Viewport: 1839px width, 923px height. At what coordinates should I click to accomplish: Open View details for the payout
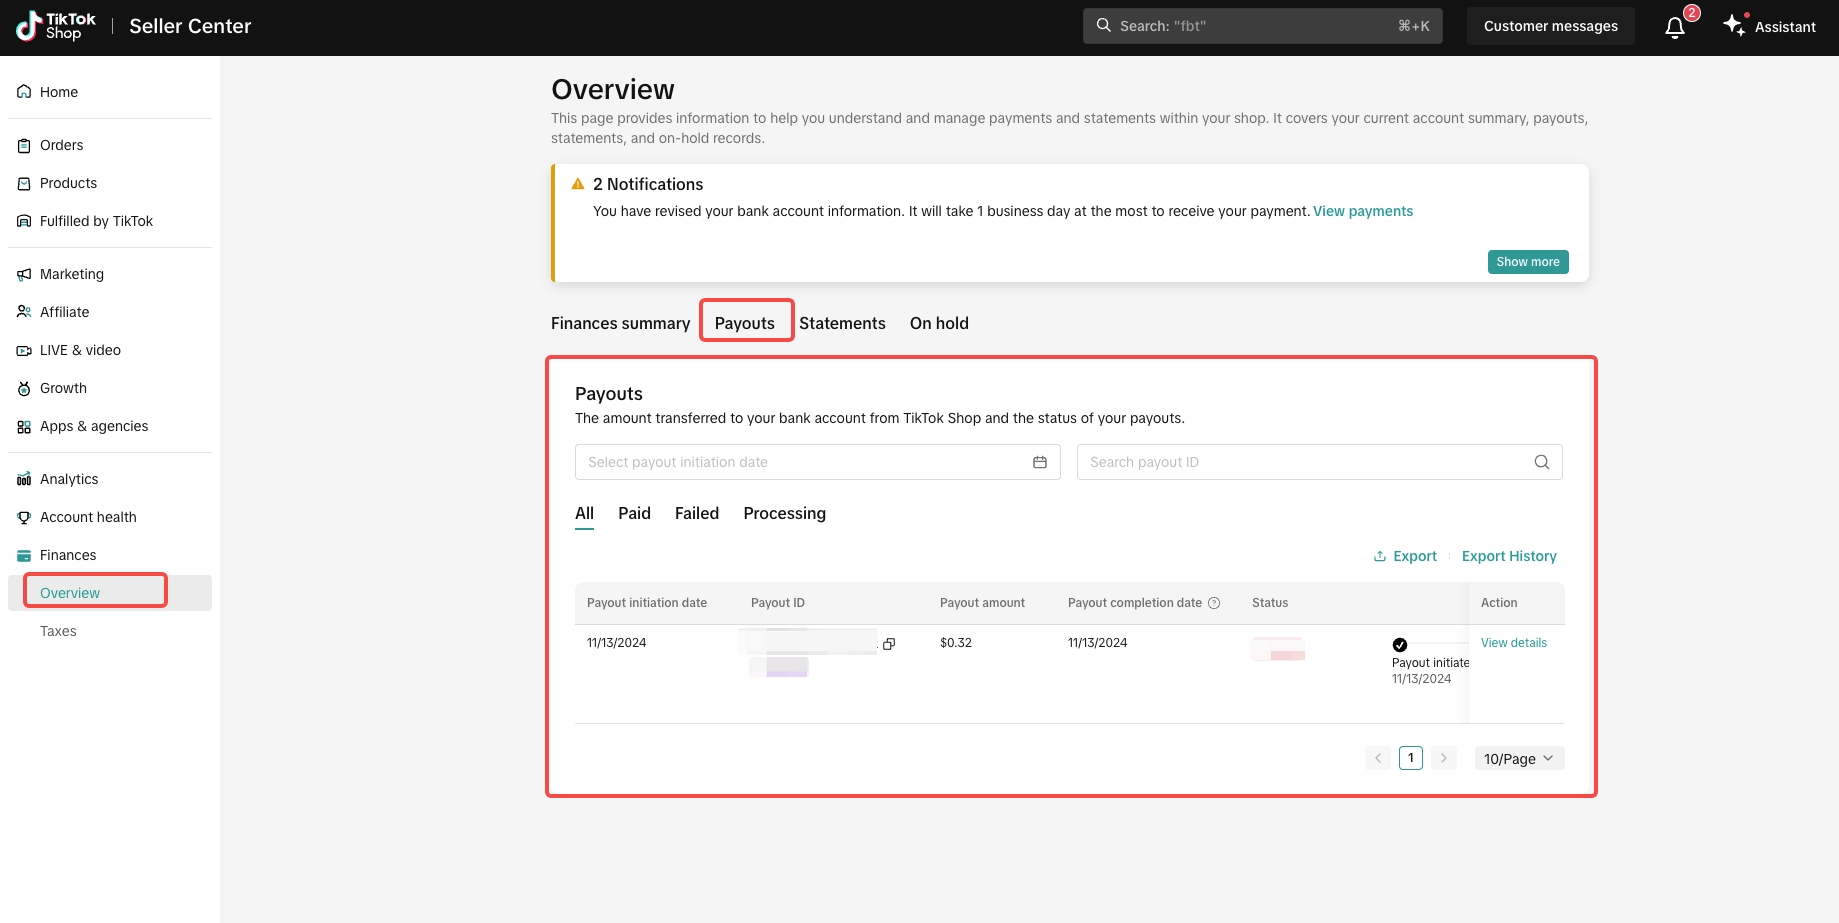[x=1514, y=643]
